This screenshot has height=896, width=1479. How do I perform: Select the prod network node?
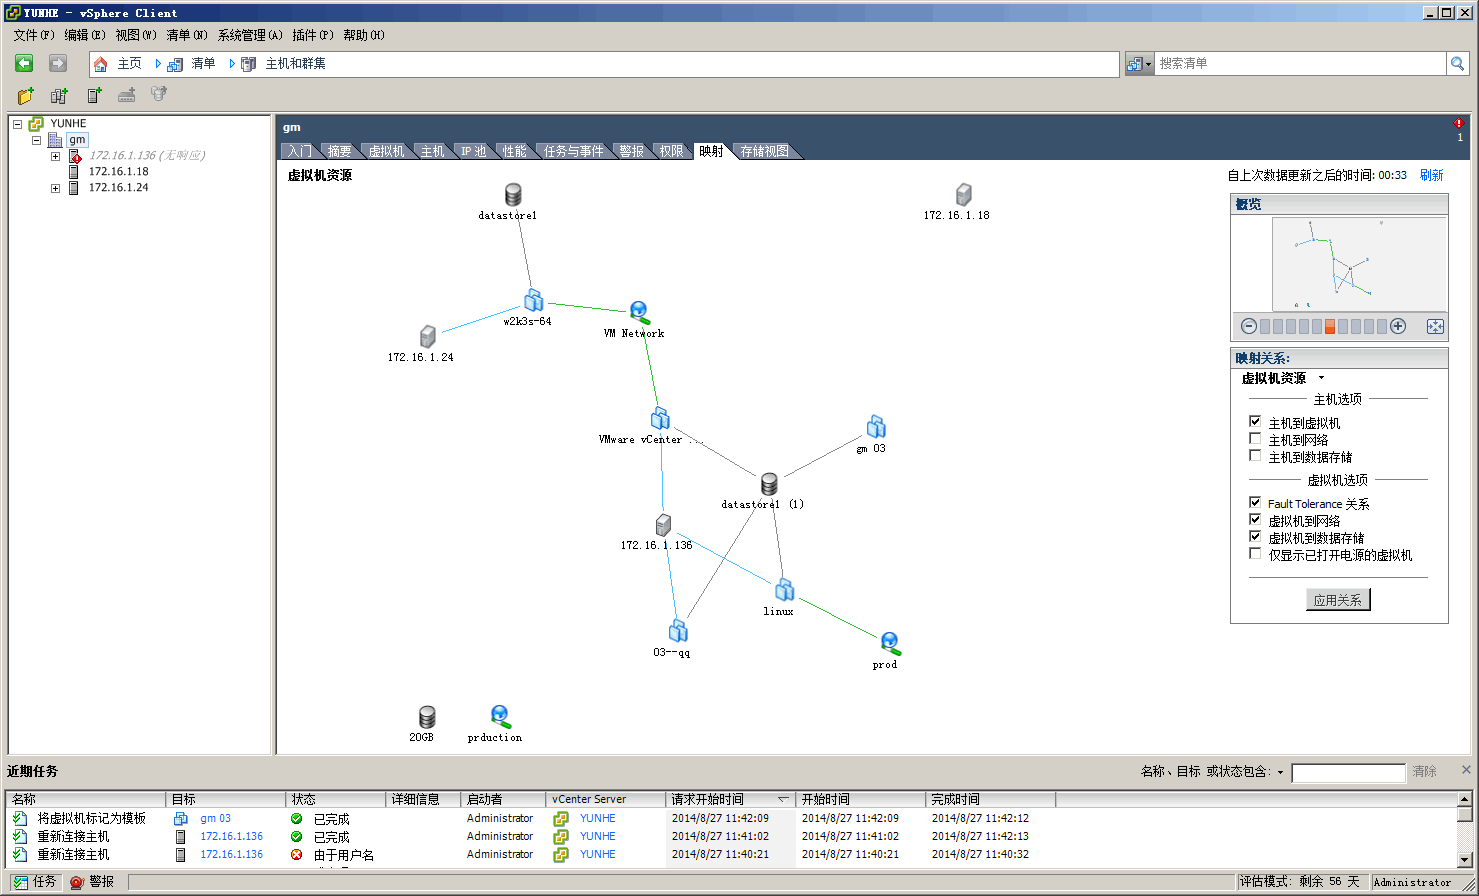[889, 643]
